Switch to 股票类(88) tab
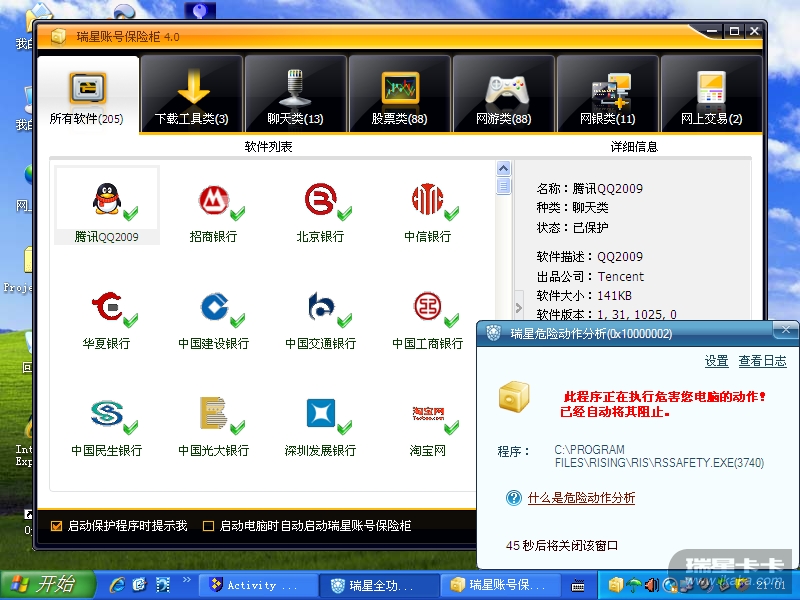800x600 pixels. 400,94
